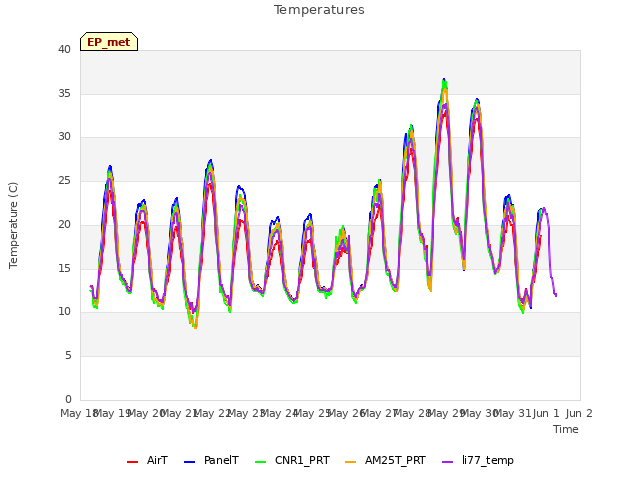640x480 pixels.
Task: Click the Jun 2 x-axis tick label
Action: (x=579, y=413)
